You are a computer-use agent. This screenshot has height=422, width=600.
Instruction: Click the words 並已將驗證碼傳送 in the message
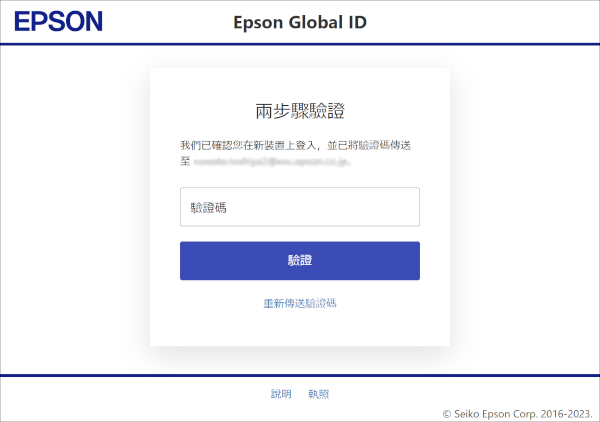(x=369, y=145)
